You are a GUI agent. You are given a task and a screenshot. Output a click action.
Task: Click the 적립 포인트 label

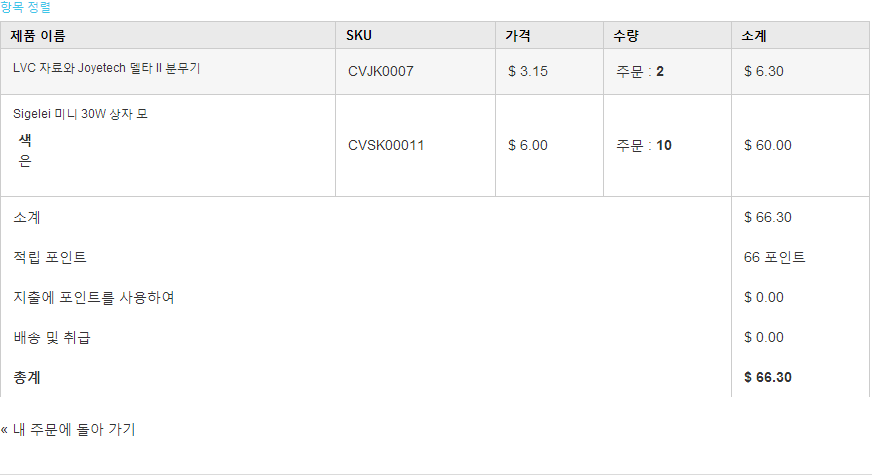click(x=50, y=257)
